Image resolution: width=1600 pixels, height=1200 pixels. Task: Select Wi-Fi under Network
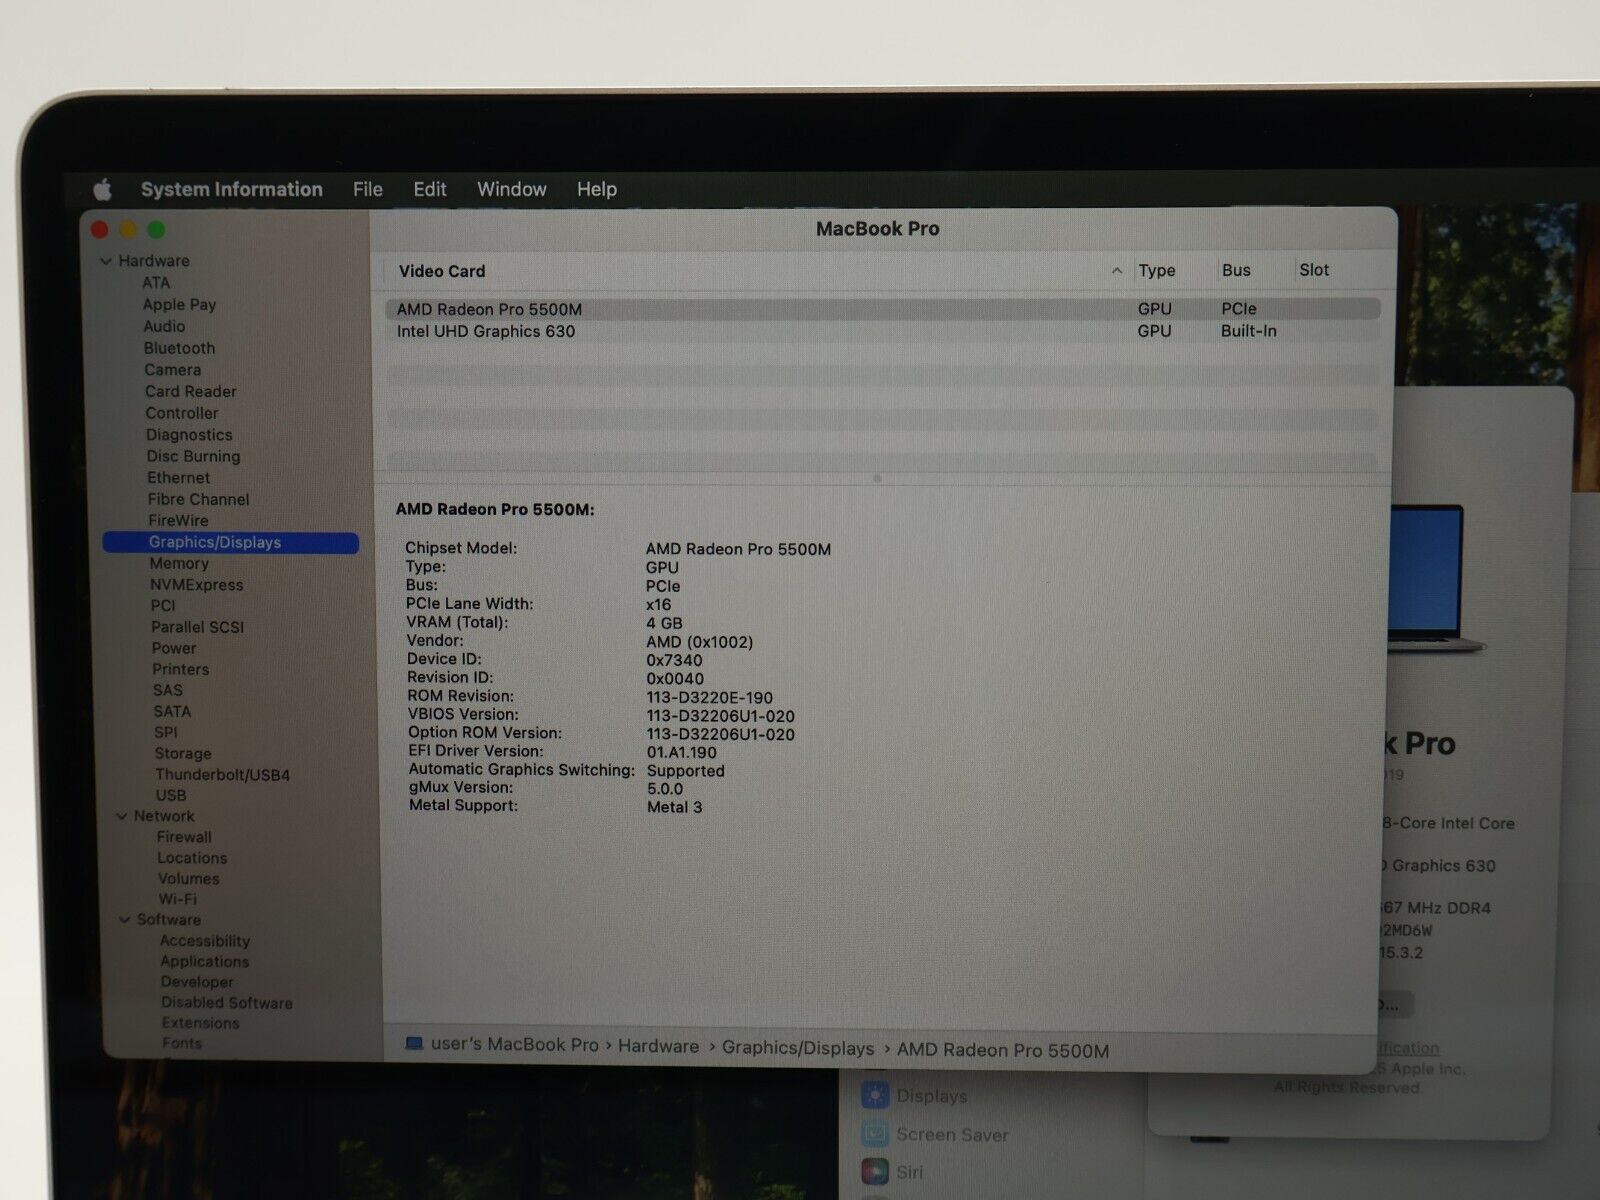pyautogui.click(x=177, y=899)
